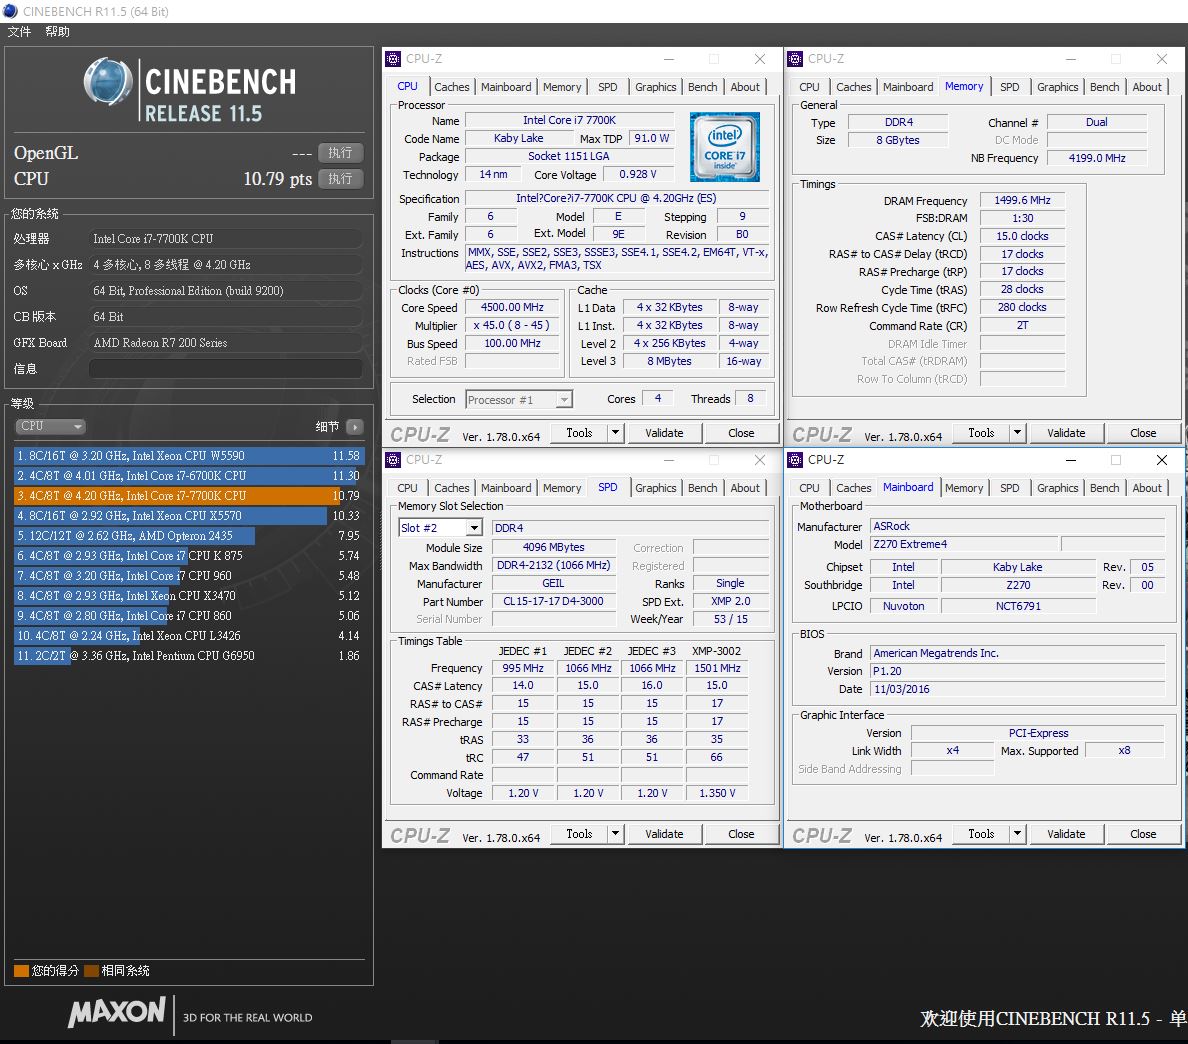
Task: Run the OpenGL test with 执行 button
Action: (x=340, y=153)
